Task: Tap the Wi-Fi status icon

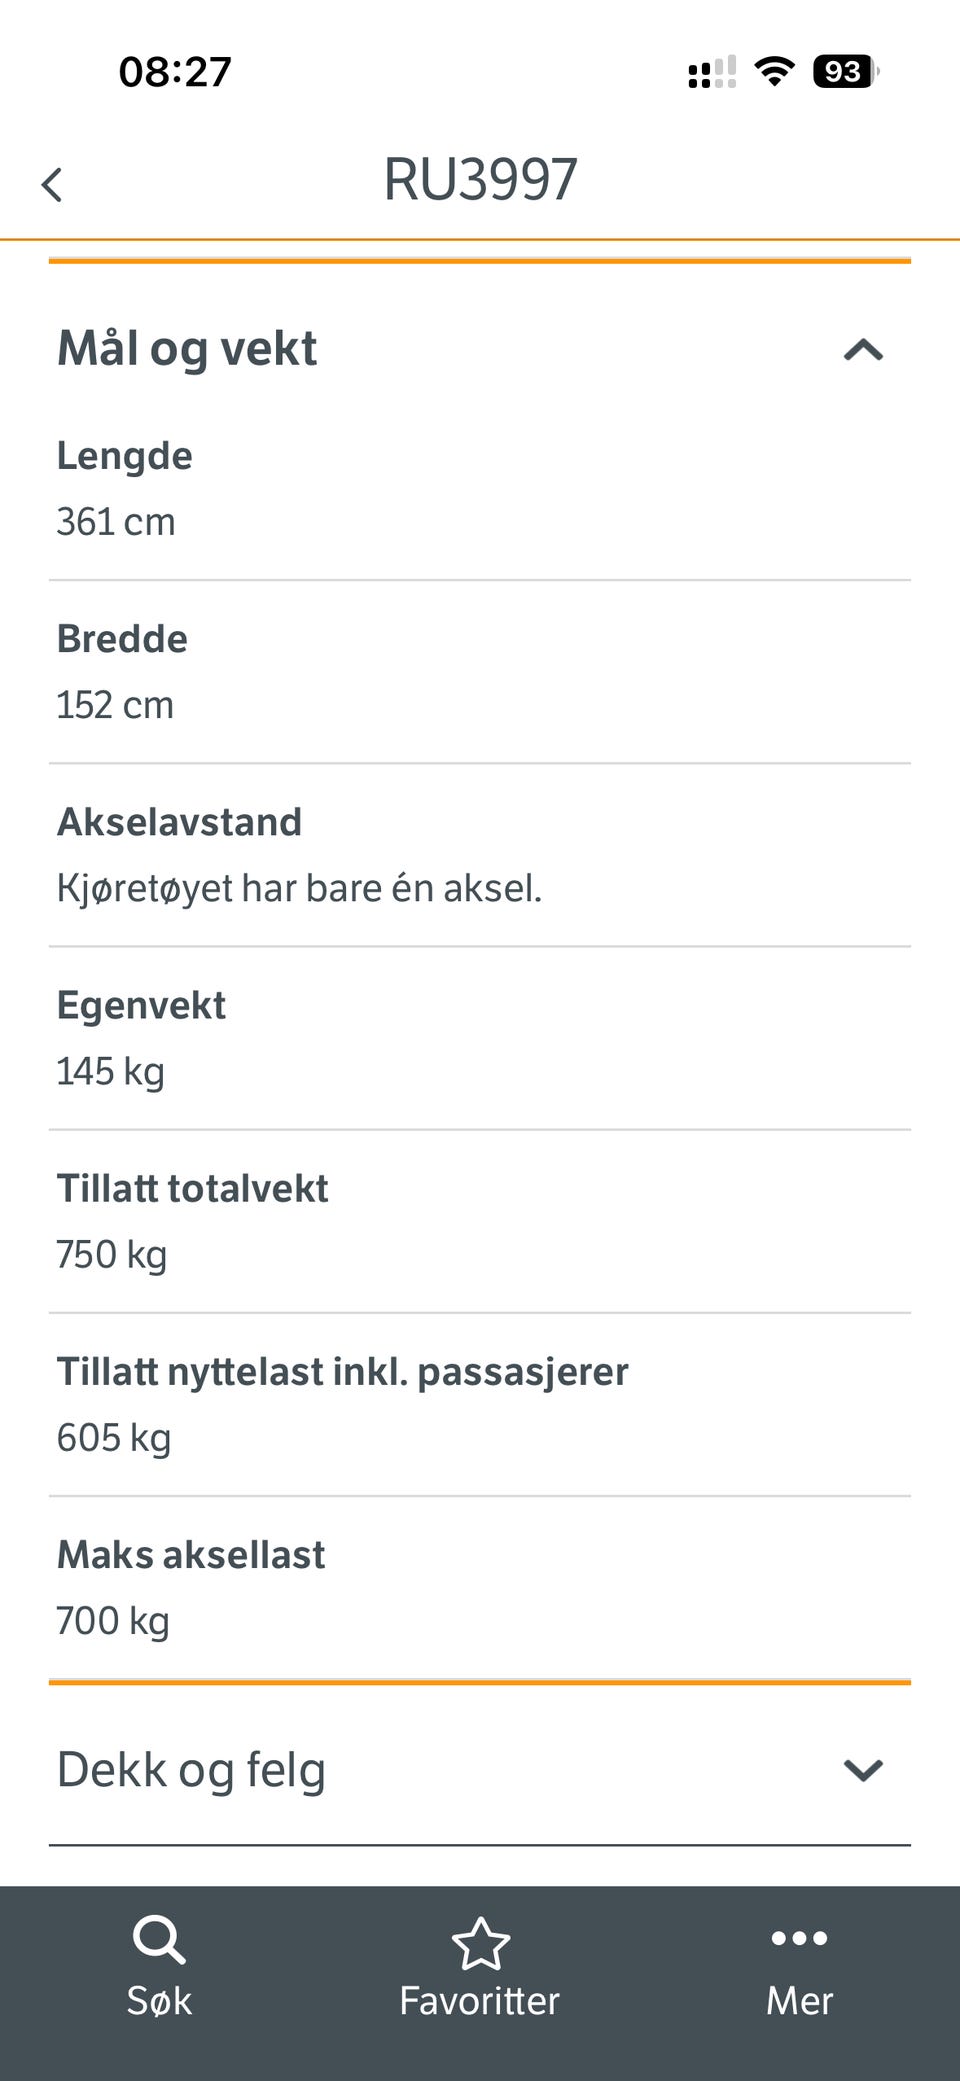Action: (x=774, y=72)
